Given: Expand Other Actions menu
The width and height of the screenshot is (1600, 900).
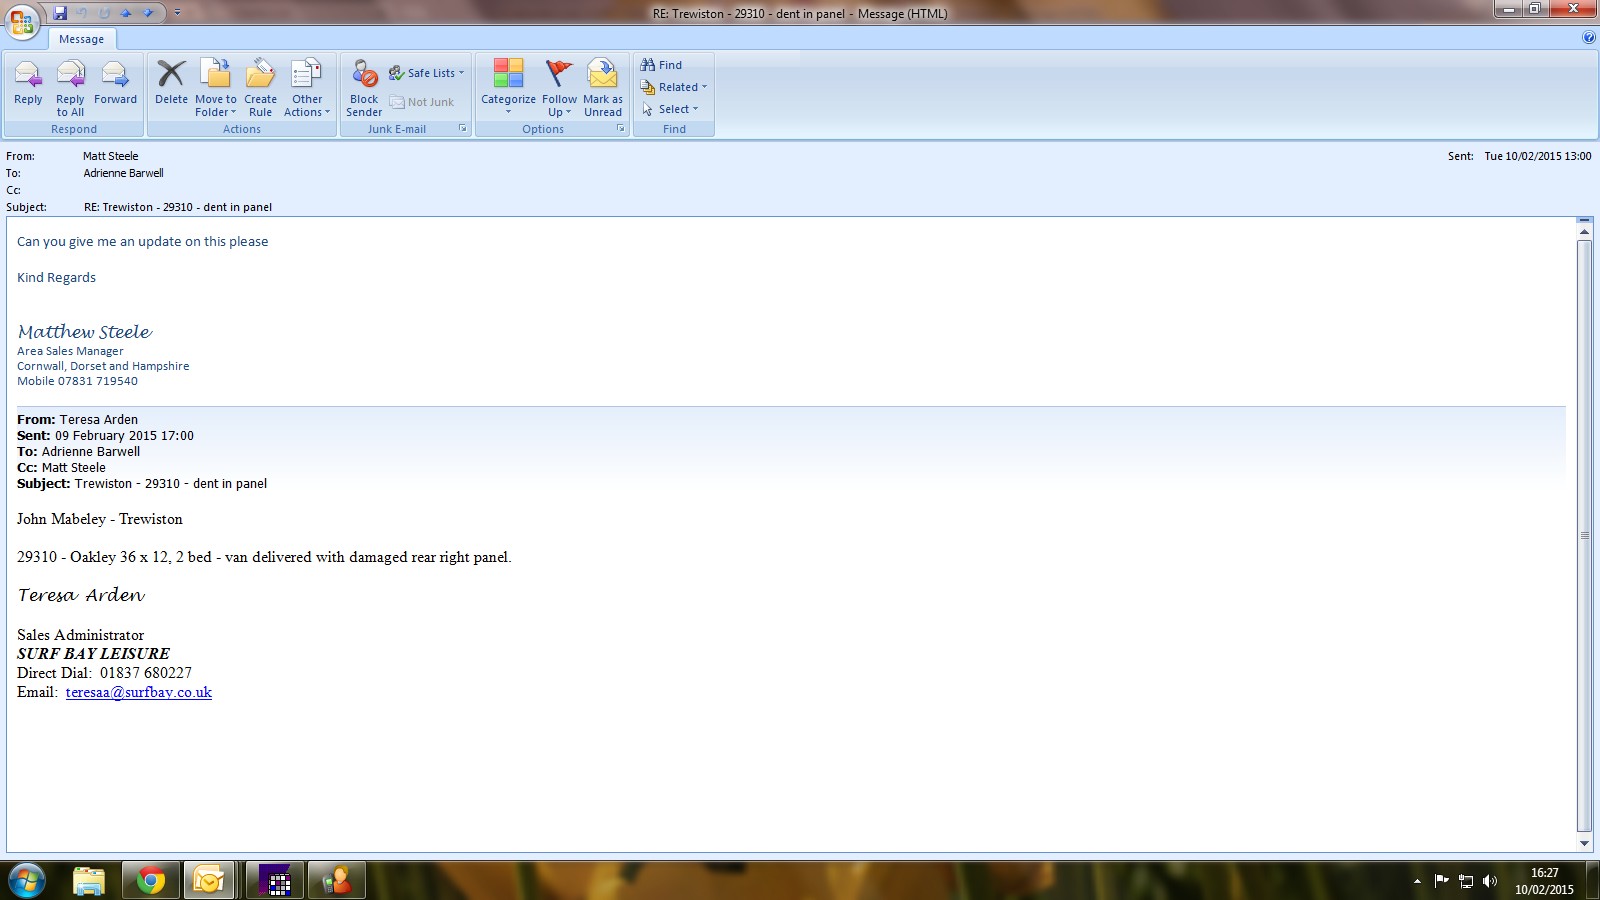Looking at the screenshot, I should (x=307, y=88).
